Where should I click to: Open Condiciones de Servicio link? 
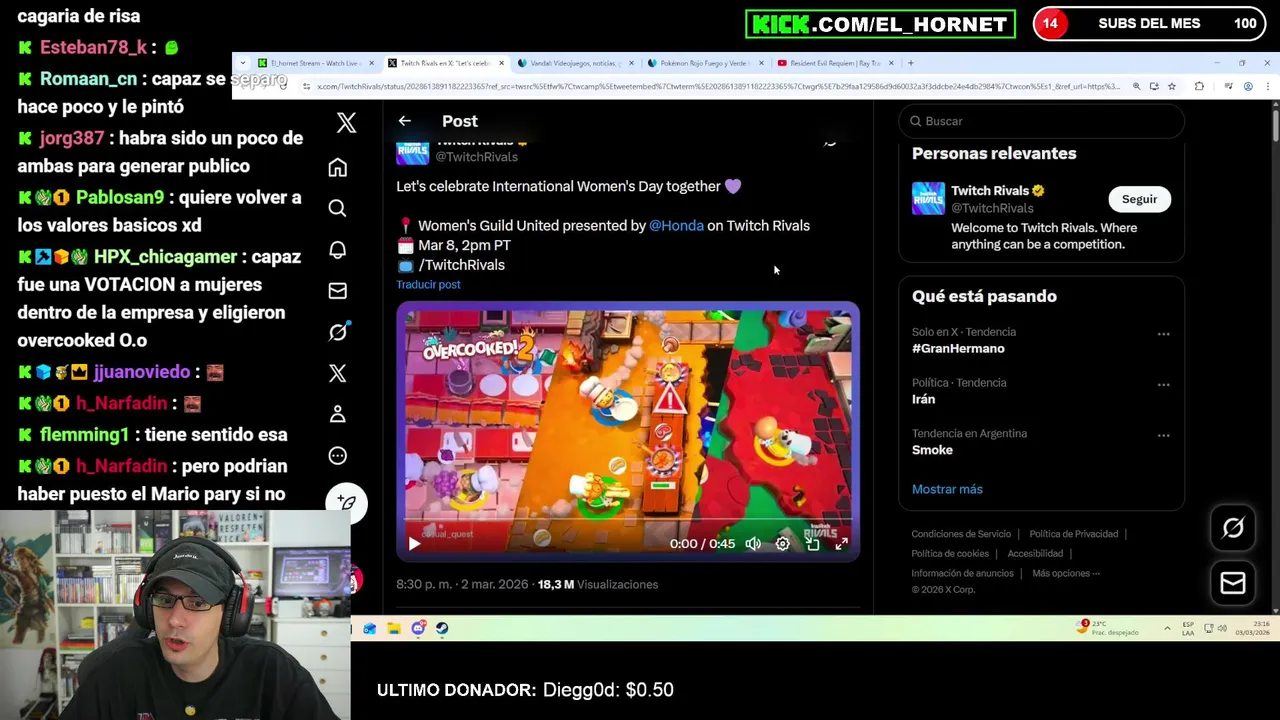coord(961,534)
